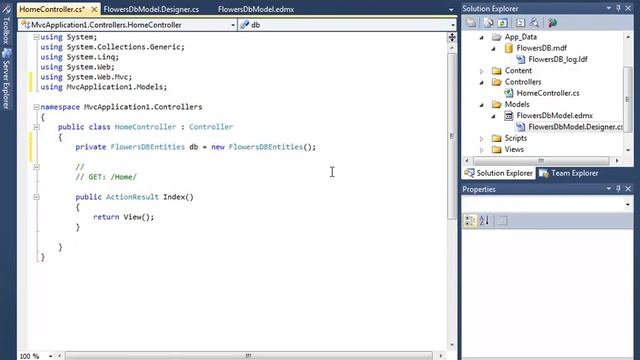Image resolution: width=640 pixels, height=360 pixels.
Task: Select FlowersDbModel.Designer.cs in Solution Explorer tree
Action: click(x=576, y=127)
